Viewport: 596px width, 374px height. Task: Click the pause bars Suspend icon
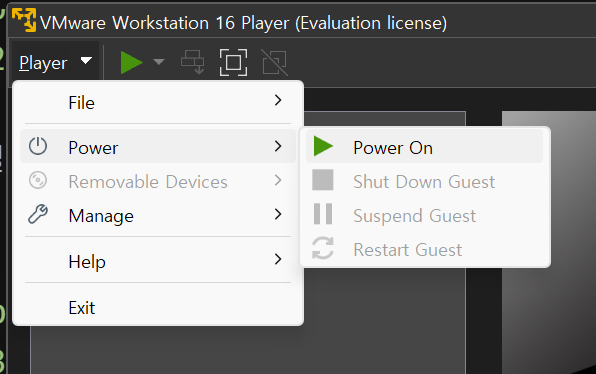(323, 214)
